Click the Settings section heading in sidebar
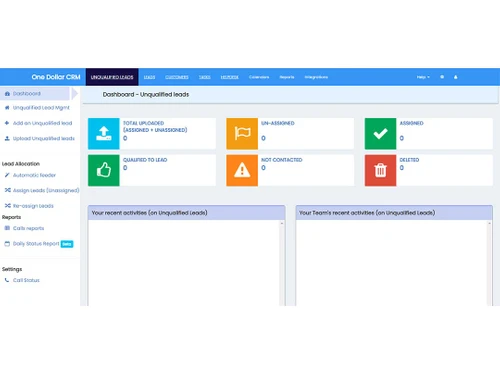This screenshot has height=375, width=500. 12,269
